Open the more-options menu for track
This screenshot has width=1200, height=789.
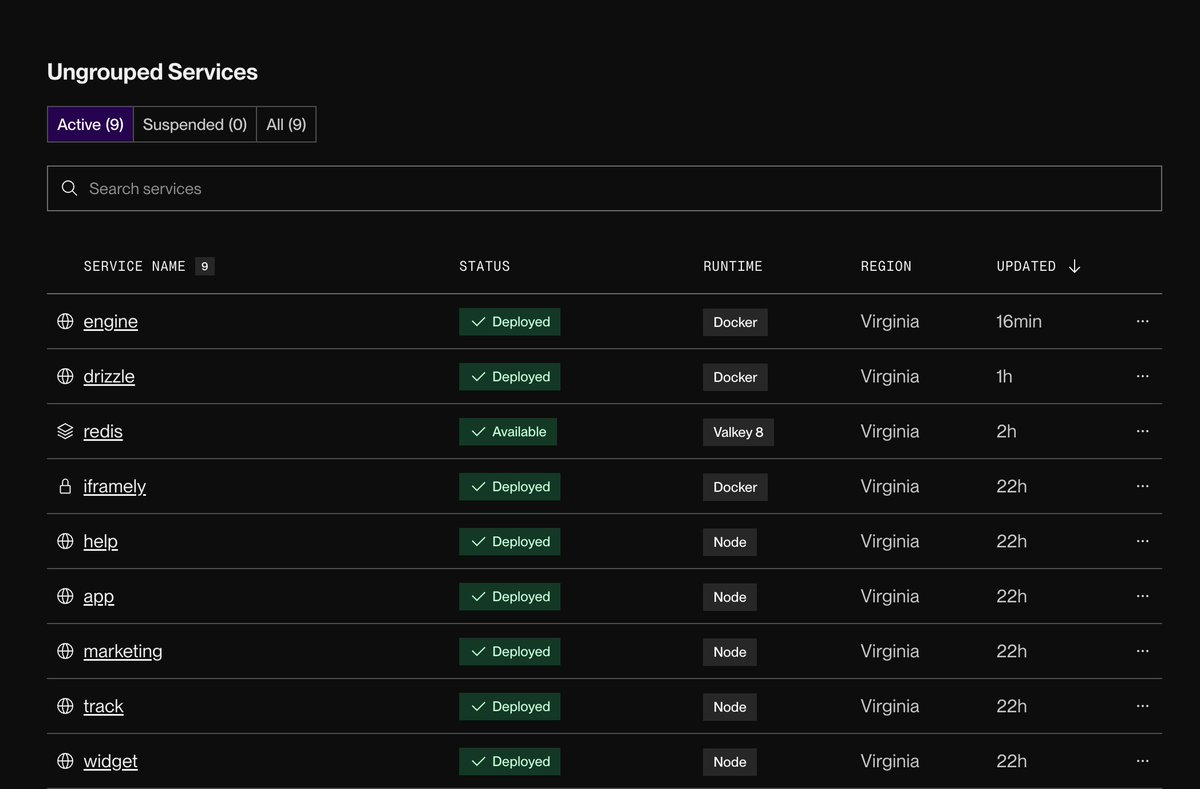[1143, 706]
